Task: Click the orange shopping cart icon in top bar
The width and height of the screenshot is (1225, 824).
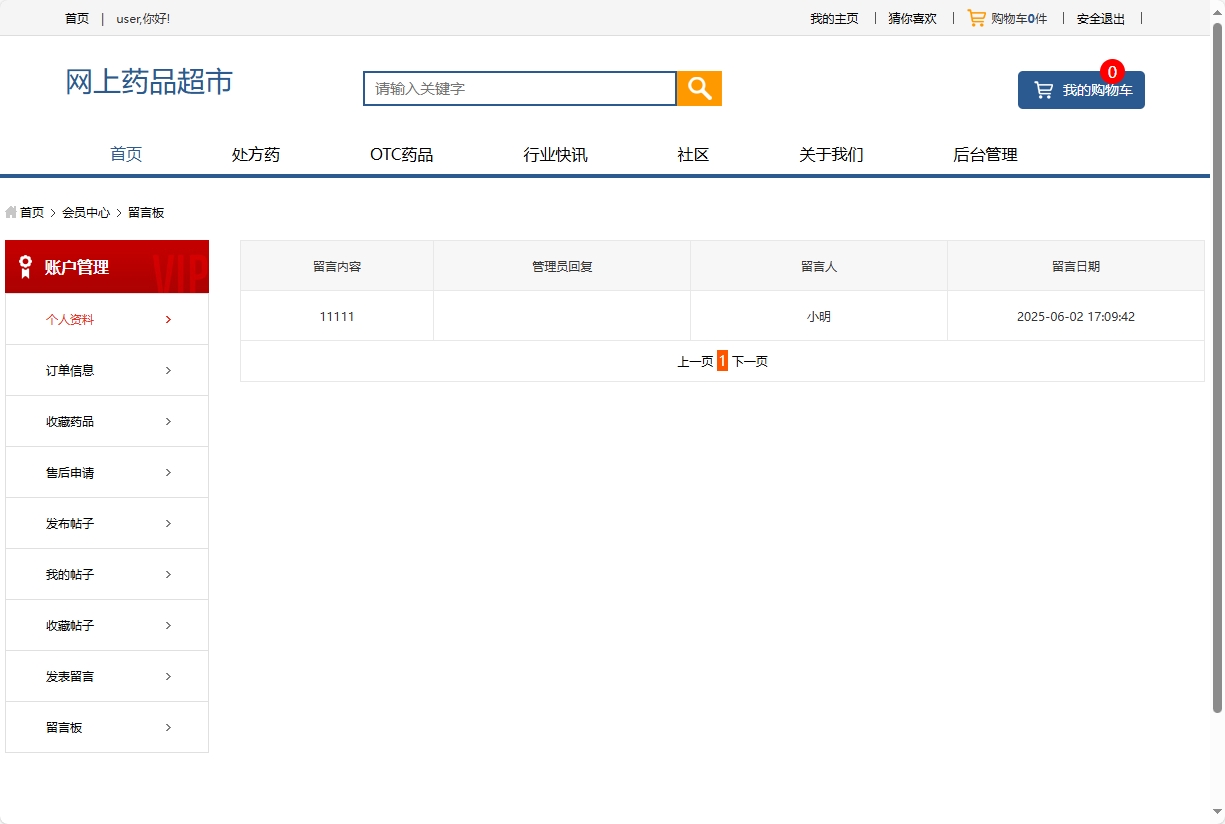Action: point(975,17)
